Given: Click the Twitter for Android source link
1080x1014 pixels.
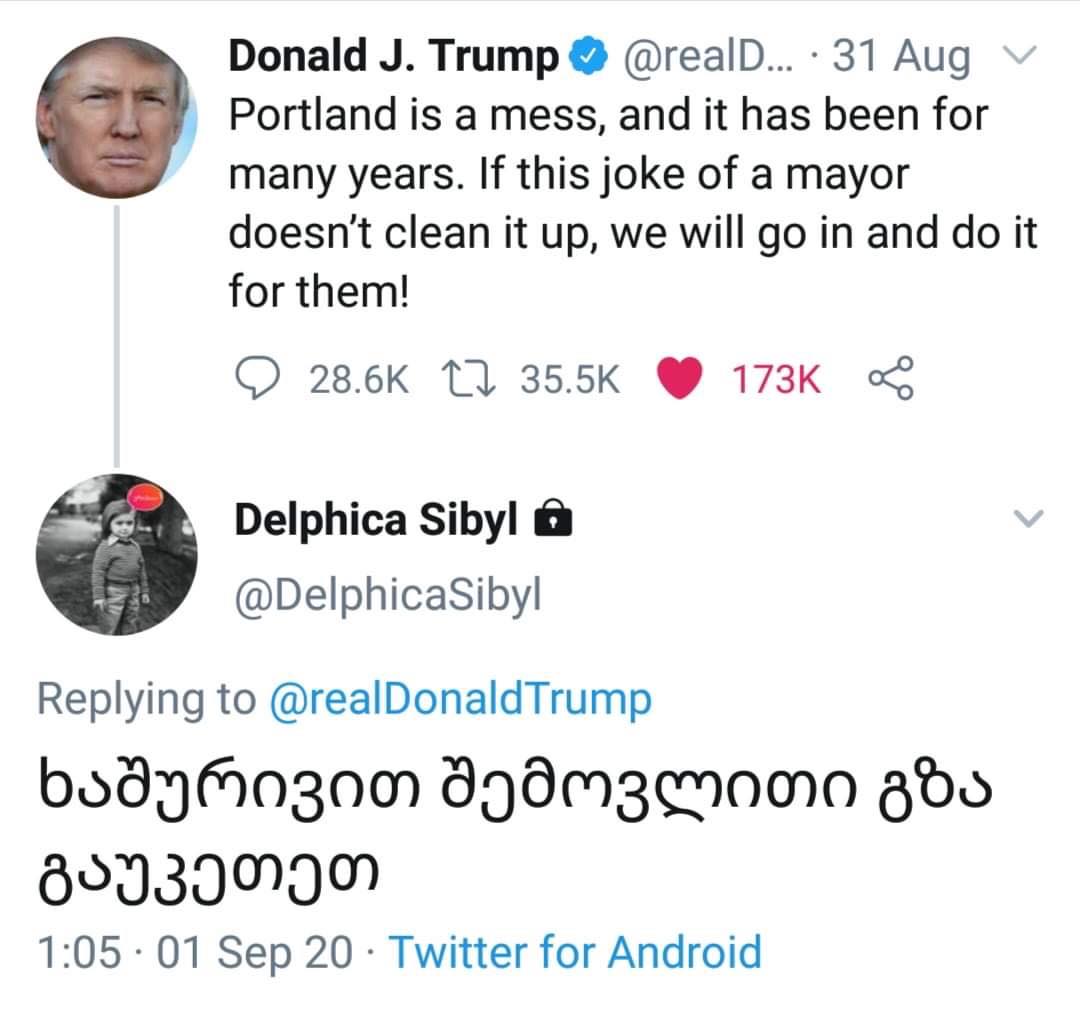Looking at the screenshot, I should click(574, 951).
